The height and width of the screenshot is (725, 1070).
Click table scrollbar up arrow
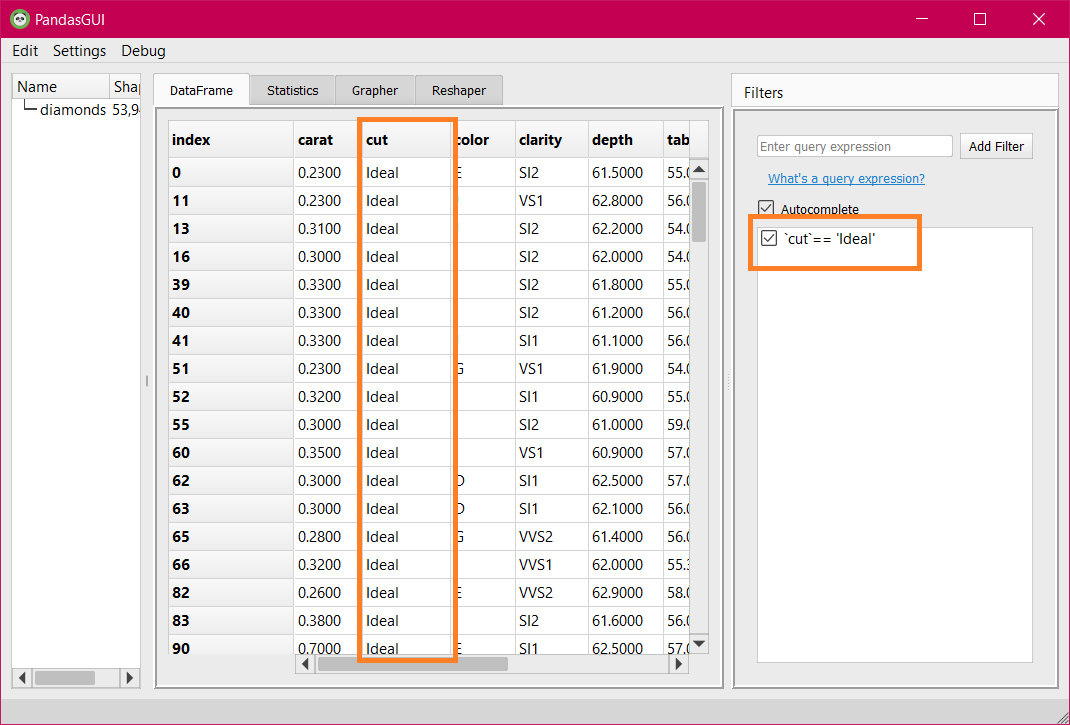click(699, 168)
